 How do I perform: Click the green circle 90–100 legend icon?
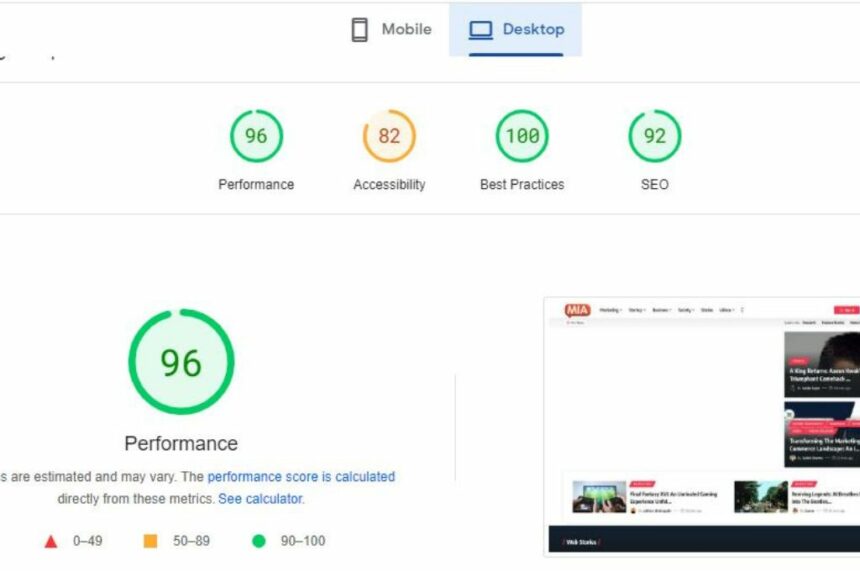(x=259, y=541)
